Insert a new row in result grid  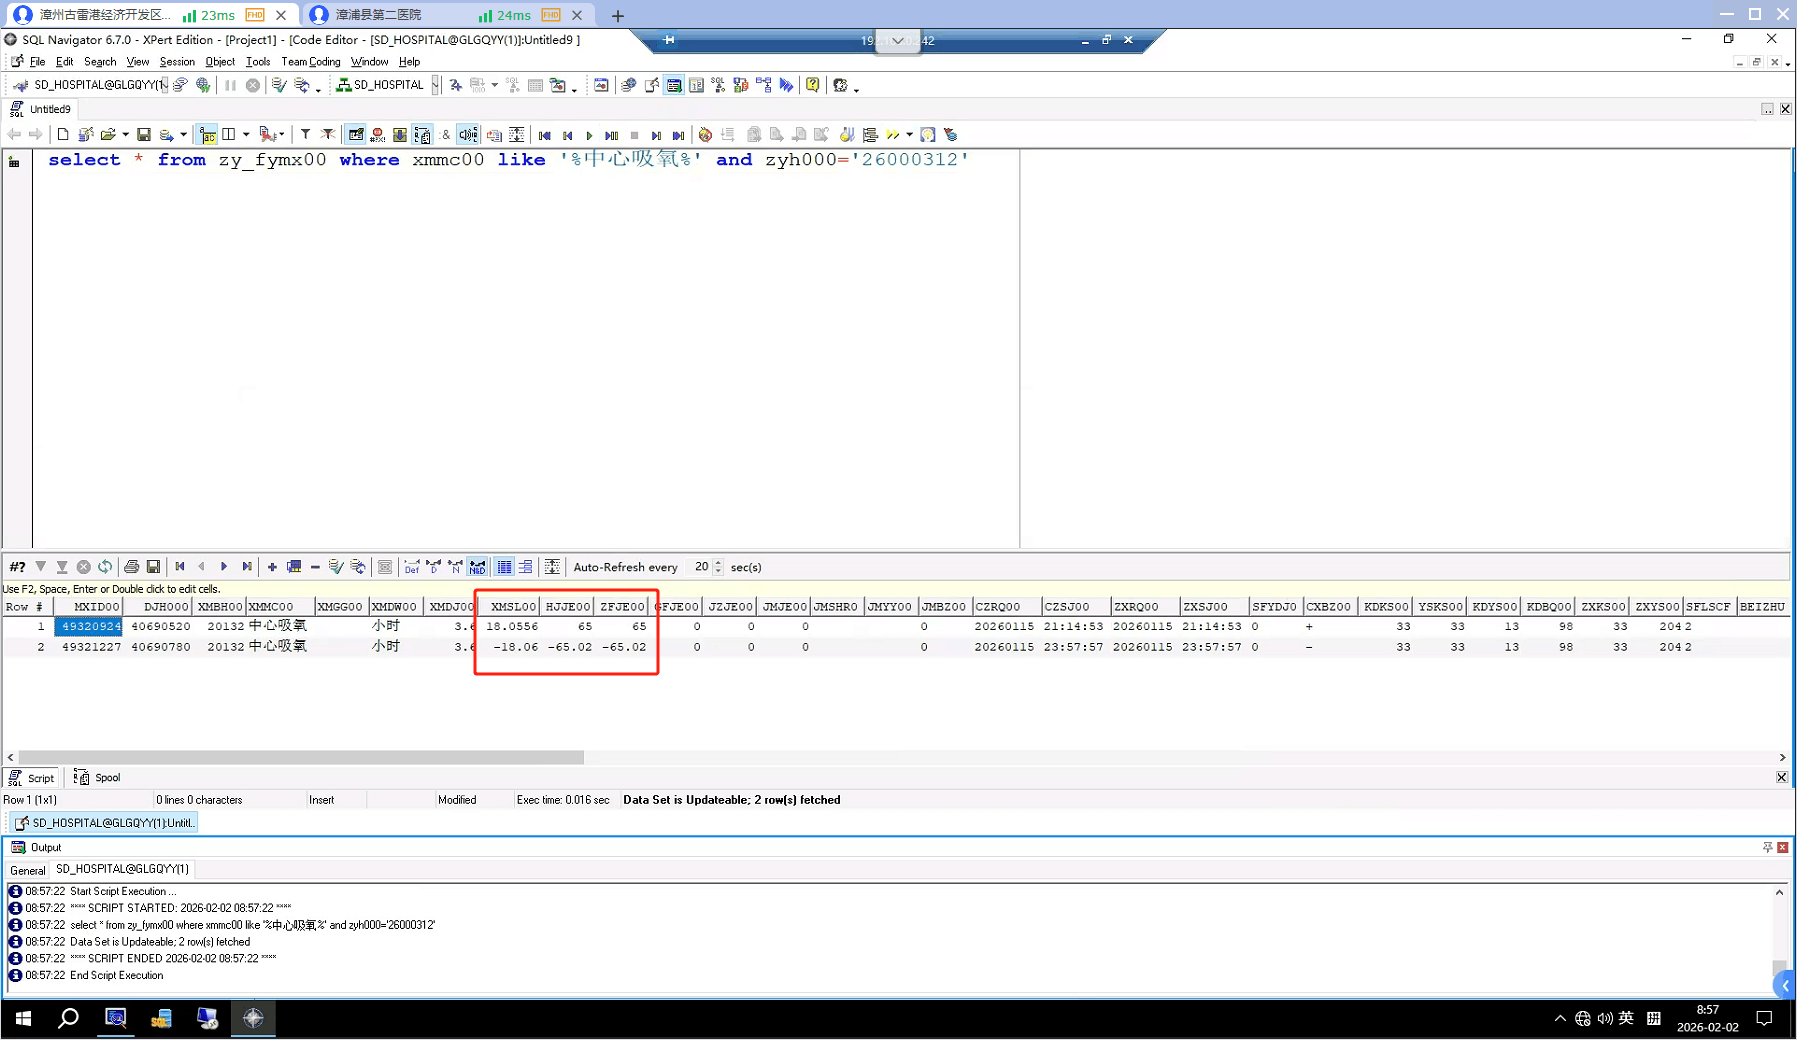click(272, 567)
